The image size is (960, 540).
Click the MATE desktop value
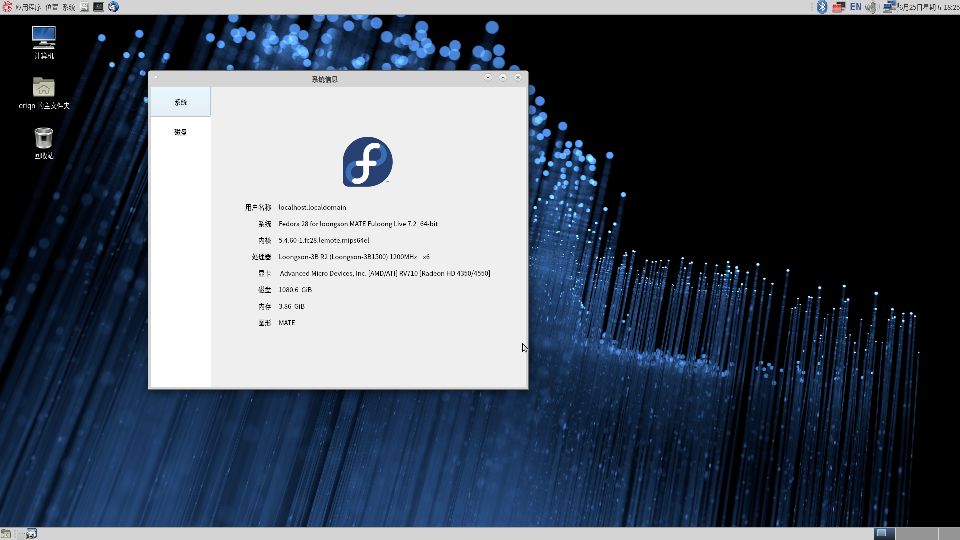click(x=287, y=323)
